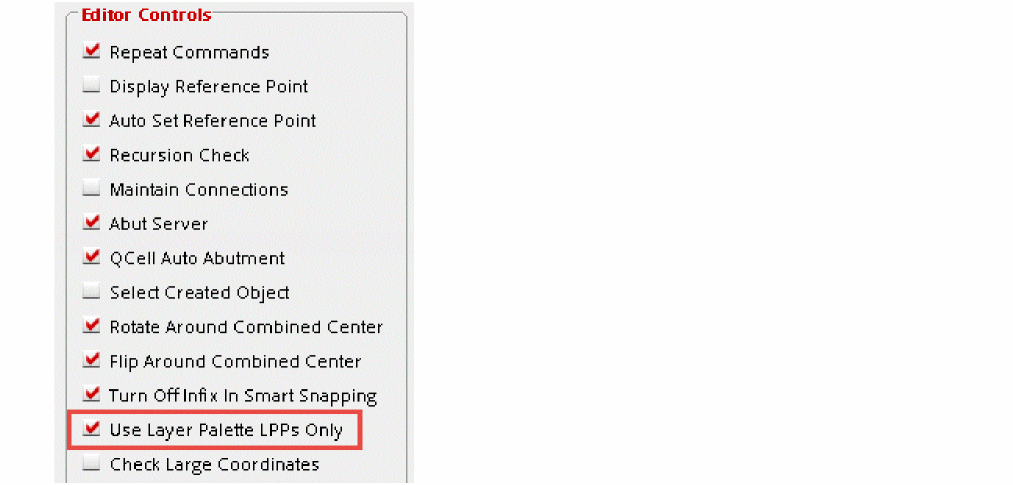Click the 'QCell Auto Abutment' label text

(197, 258)
